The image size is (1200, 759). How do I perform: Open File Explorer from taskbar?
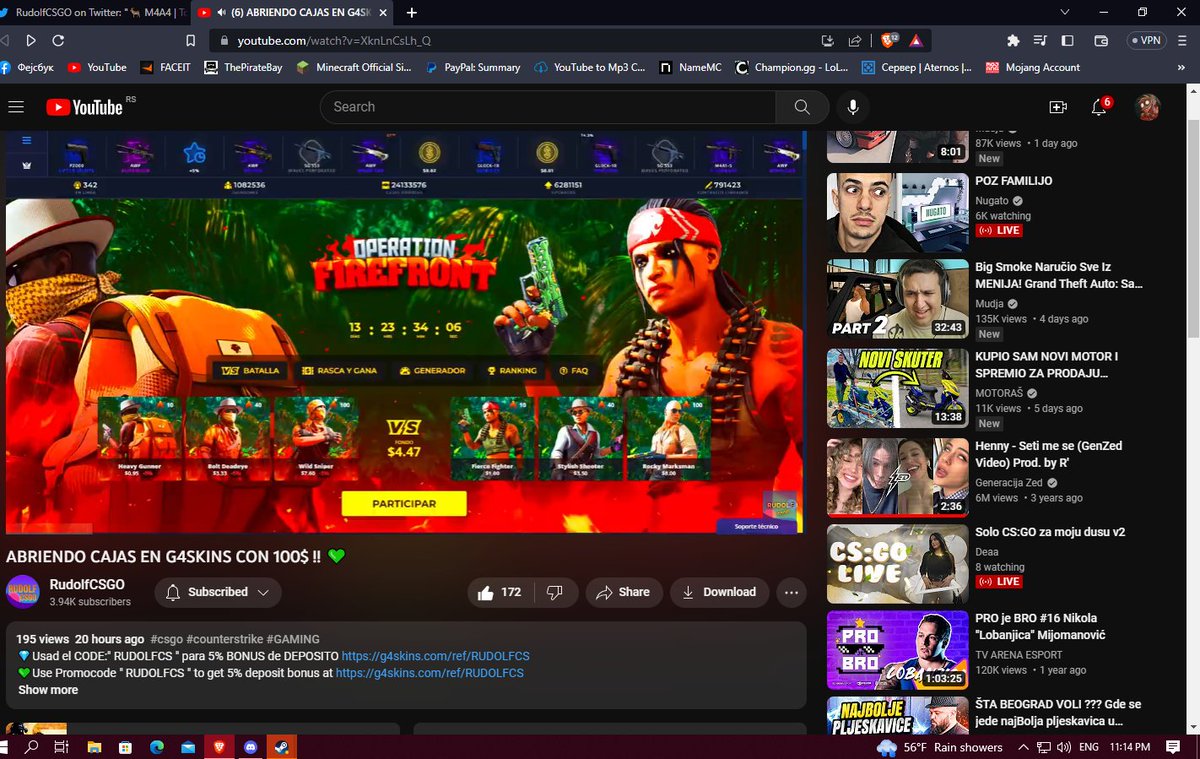tap(94, 746)
